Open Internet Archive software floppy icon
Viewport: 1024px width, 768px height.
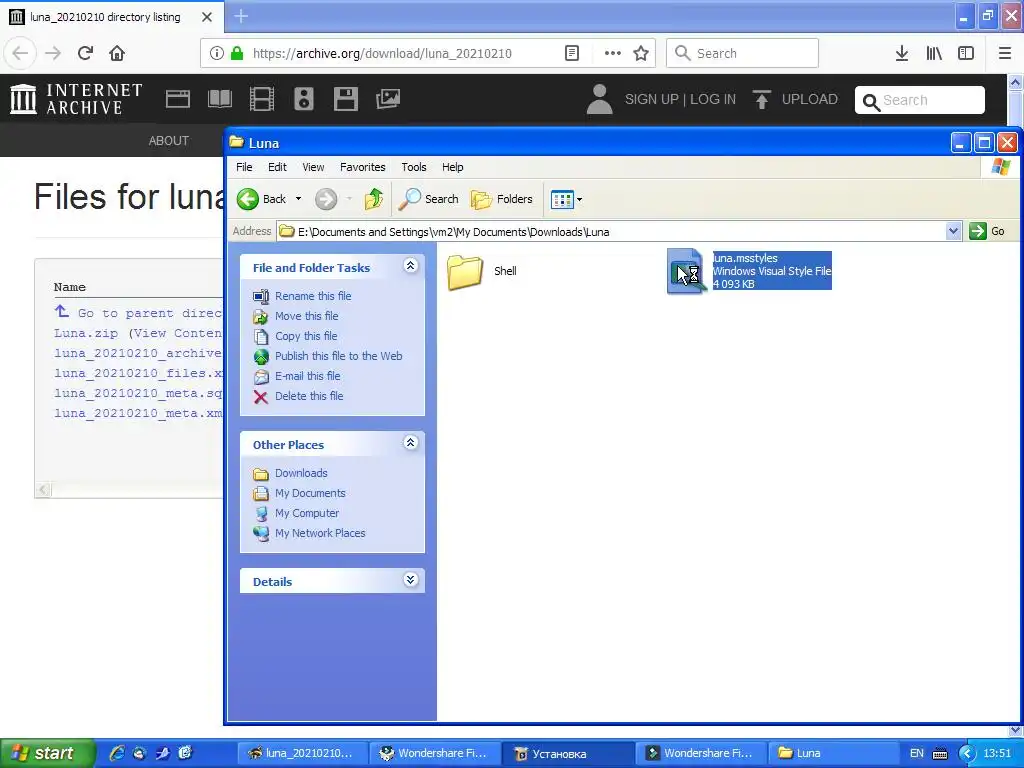(x=345, y=99)
